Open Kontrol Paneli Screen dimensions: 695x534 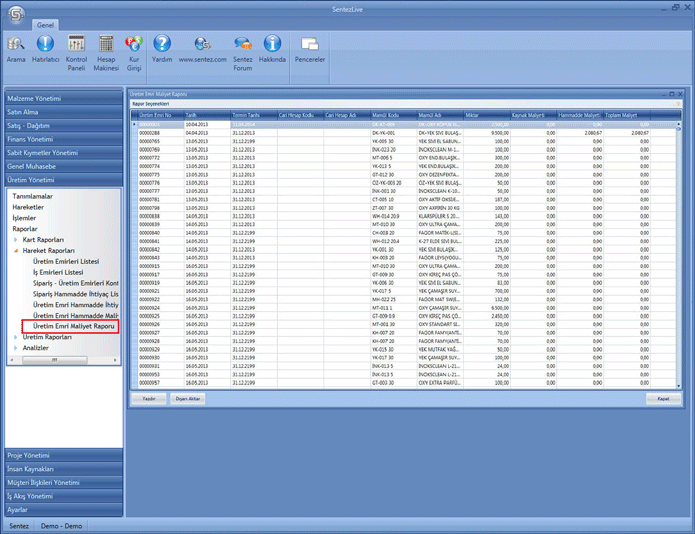[x=76, y=53]
